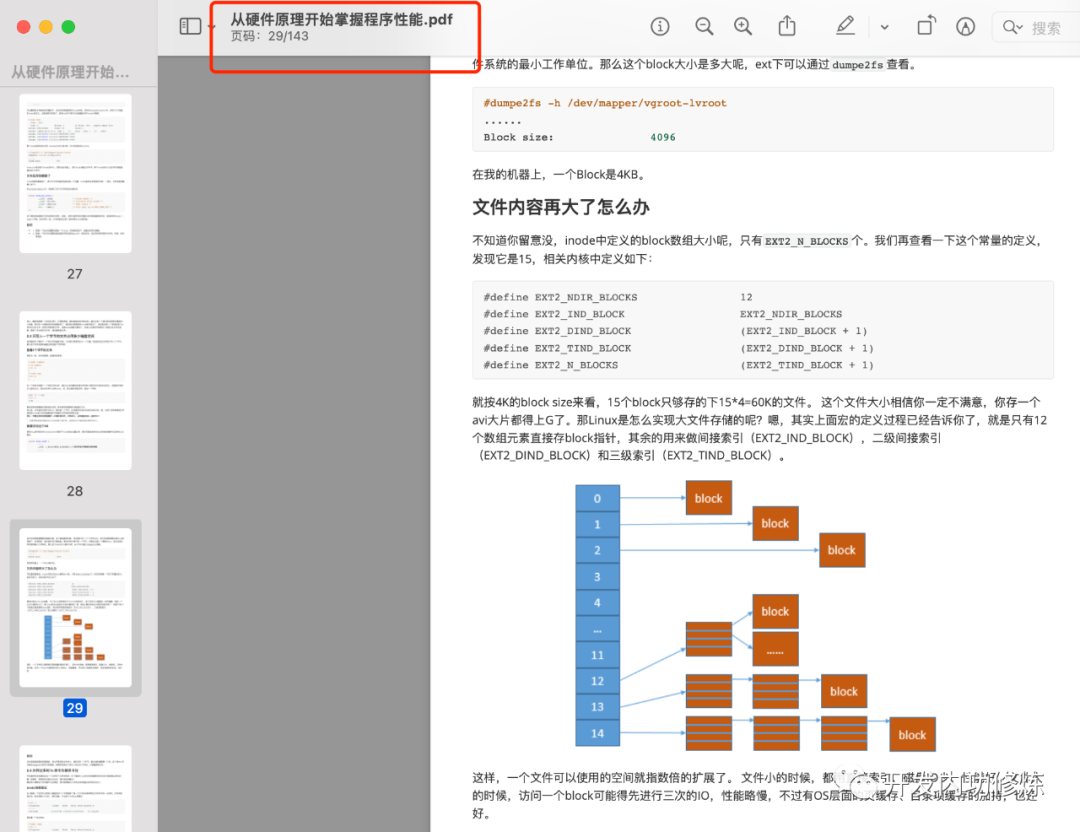1080x832 pixels.
Task: Click the window title 从硬件原理开始掌握程序性能.pdf
Action: point(342,19)
